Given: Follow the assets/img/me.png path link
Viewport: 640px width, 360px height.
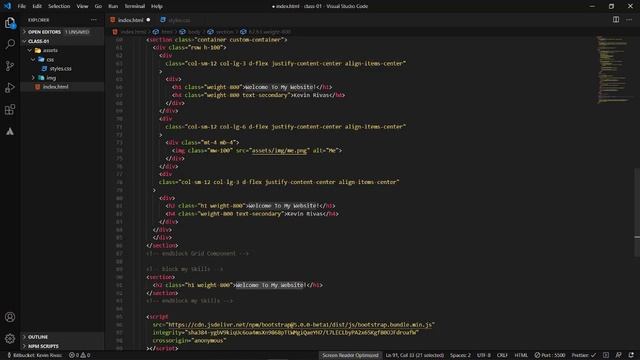Looking at the screenshot, I should pyautogui.click(x=279, y=150).
